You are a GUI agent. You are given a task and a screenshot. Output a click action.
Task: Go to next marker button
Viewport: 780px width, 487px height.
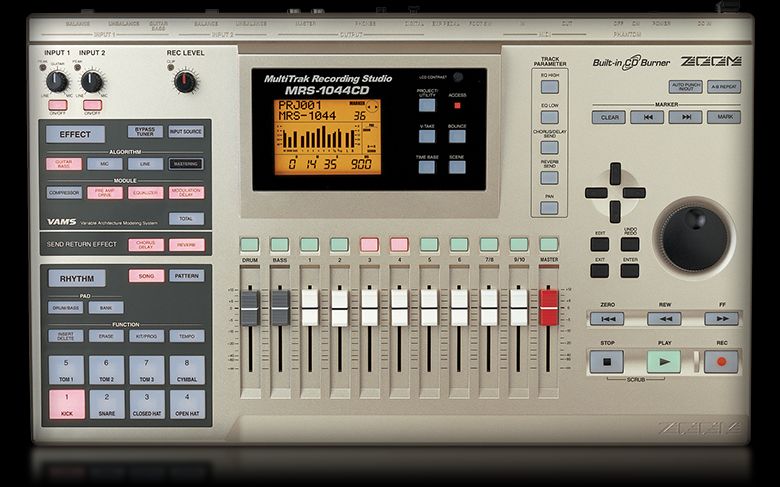[x=685, y=117]
